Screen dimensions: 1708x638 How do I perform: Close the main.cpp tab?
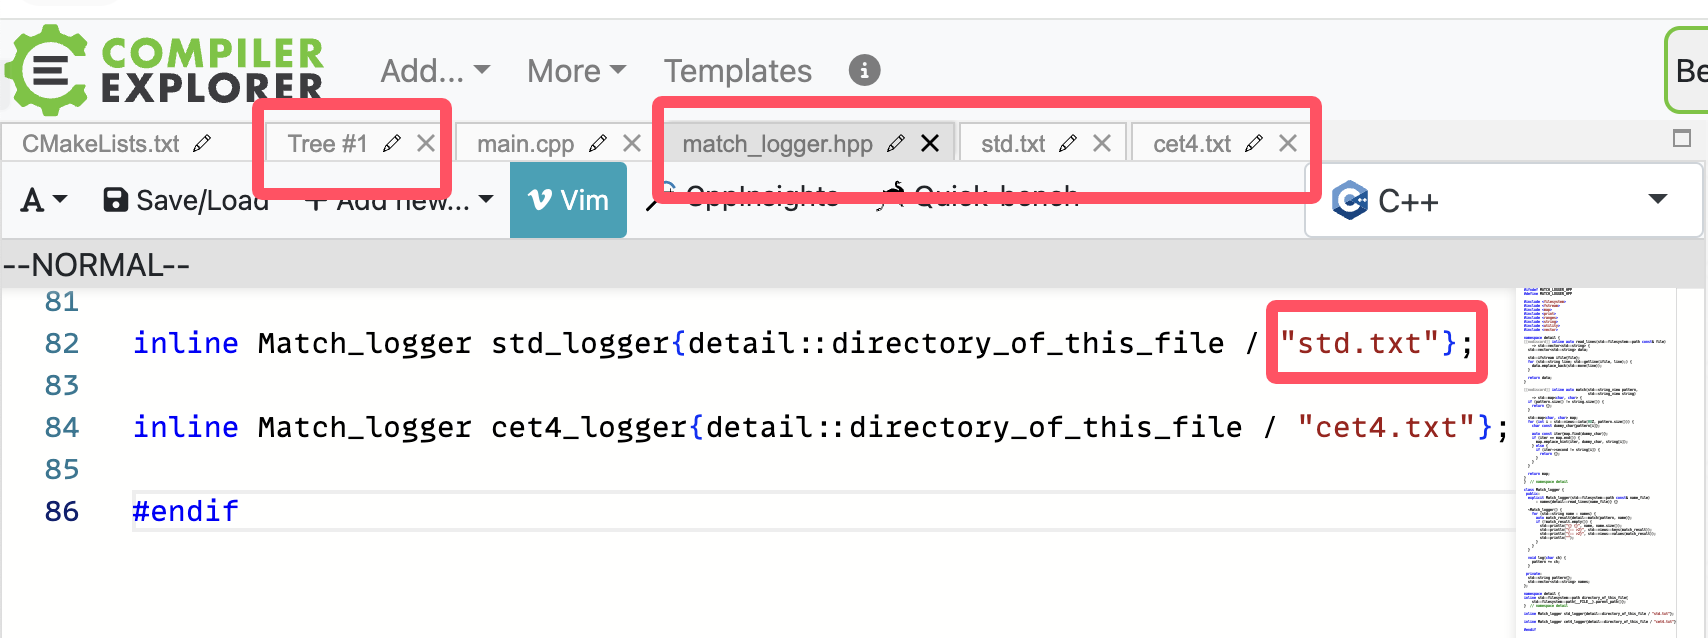632,143
